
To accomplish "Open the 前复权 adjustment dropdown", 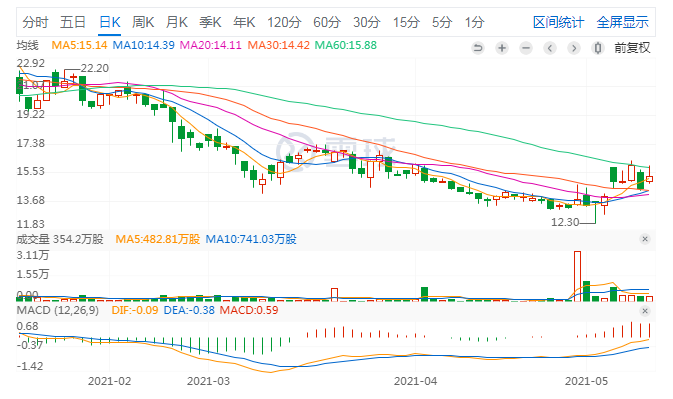I will [x=632, y=48].
